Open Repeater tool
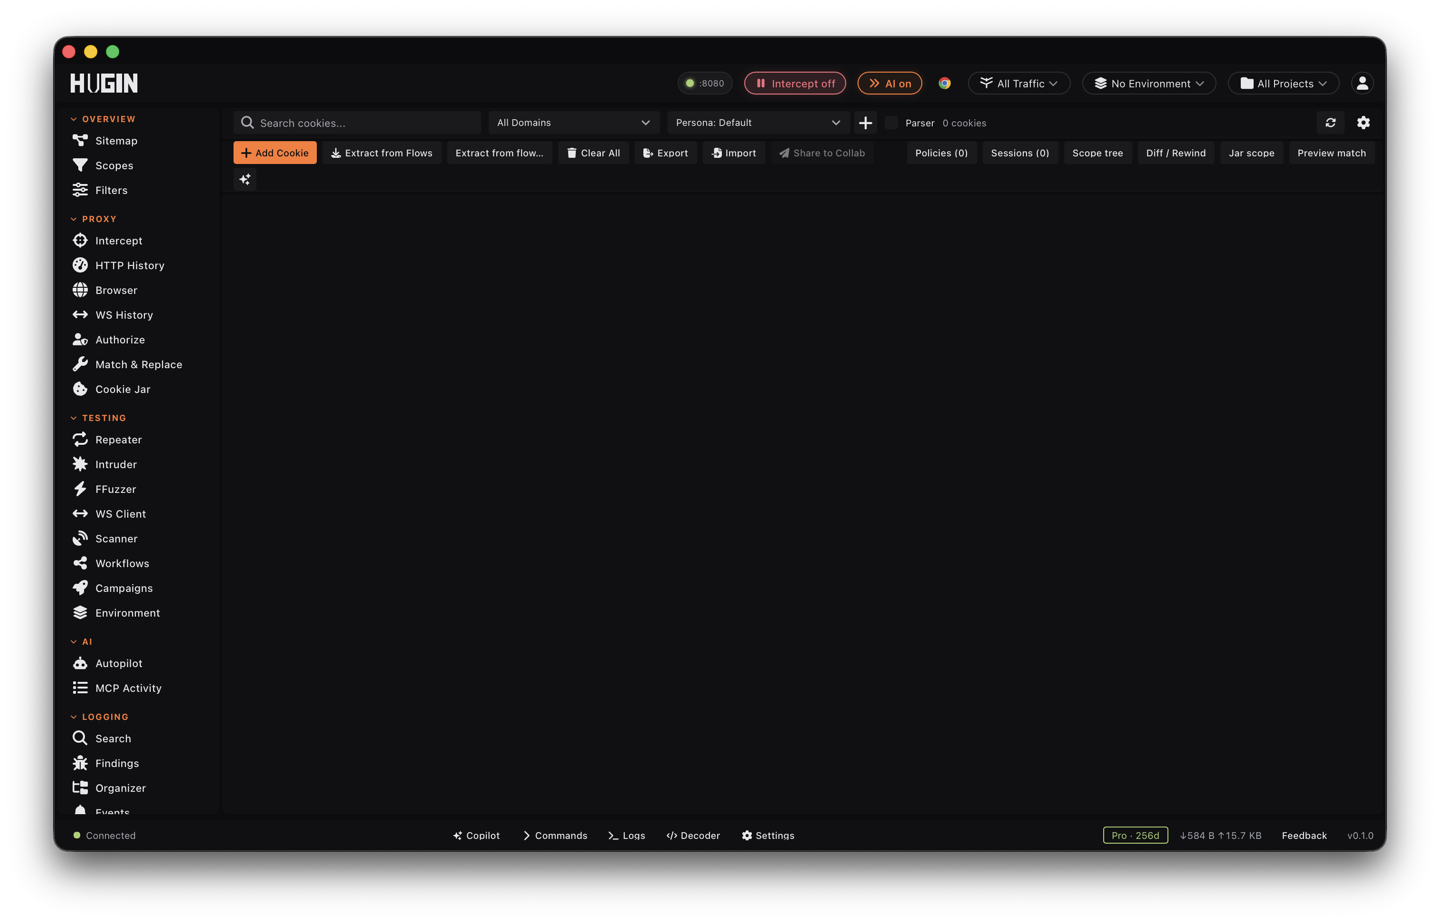 [x=118, y=440]
